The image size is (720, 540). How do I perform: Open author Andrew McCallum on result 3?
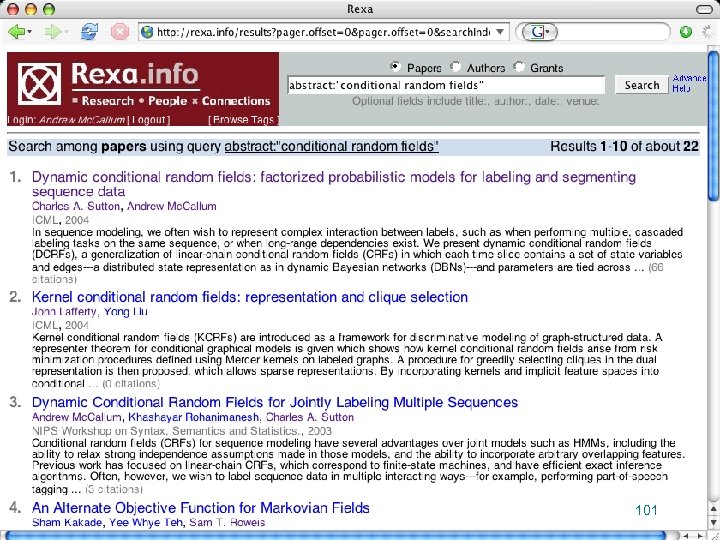pos(77,417)
